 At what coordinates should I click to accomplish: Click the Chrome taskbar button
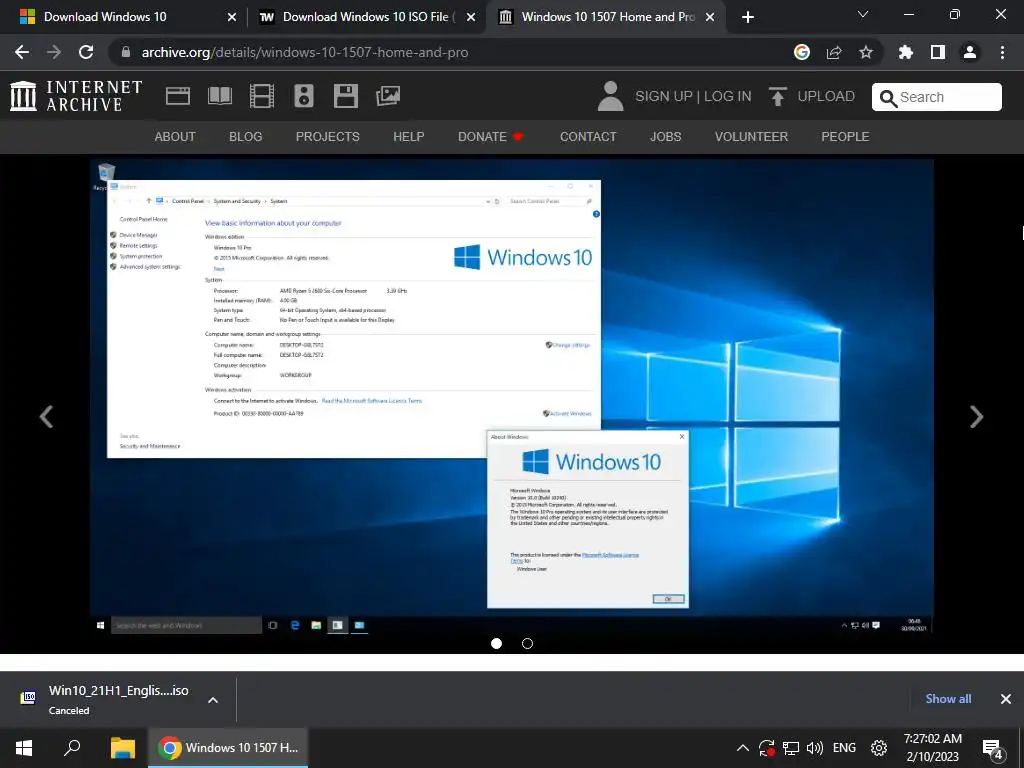(x=229, y=748)
